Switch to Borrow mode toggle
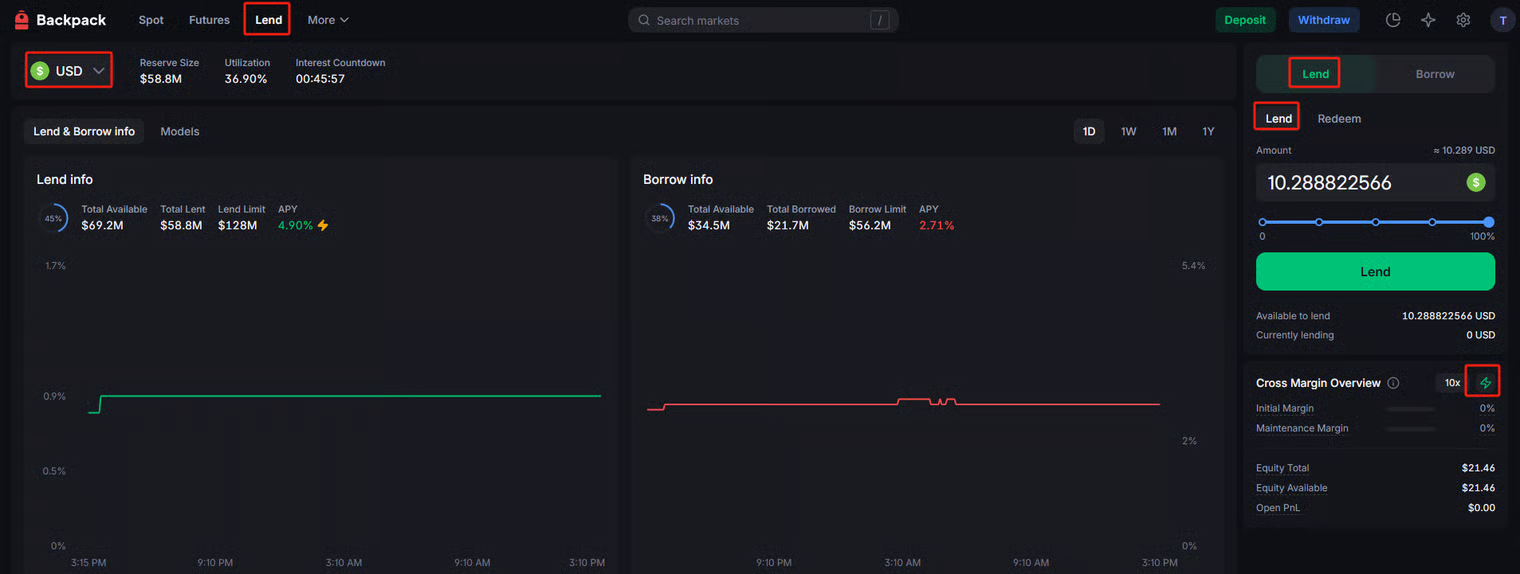The image size is (1520, 574). click(1434, 74)
